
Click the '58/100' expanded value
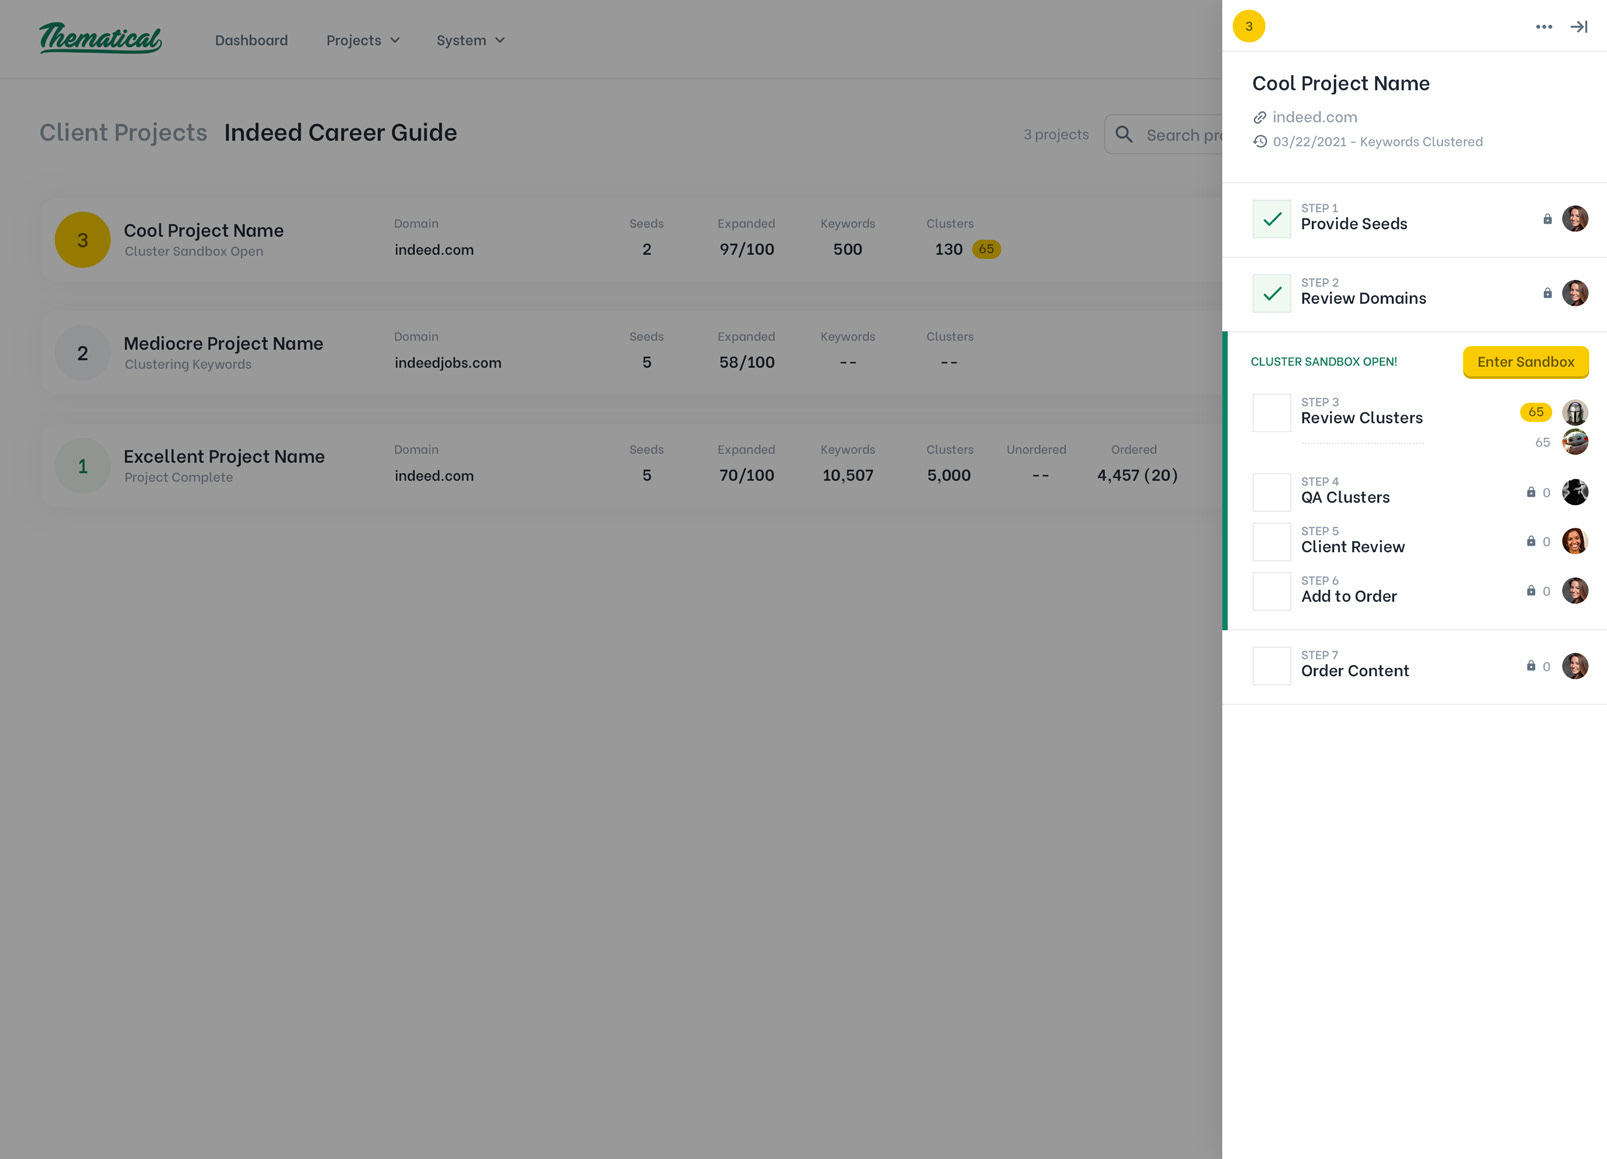click(747, 362)
